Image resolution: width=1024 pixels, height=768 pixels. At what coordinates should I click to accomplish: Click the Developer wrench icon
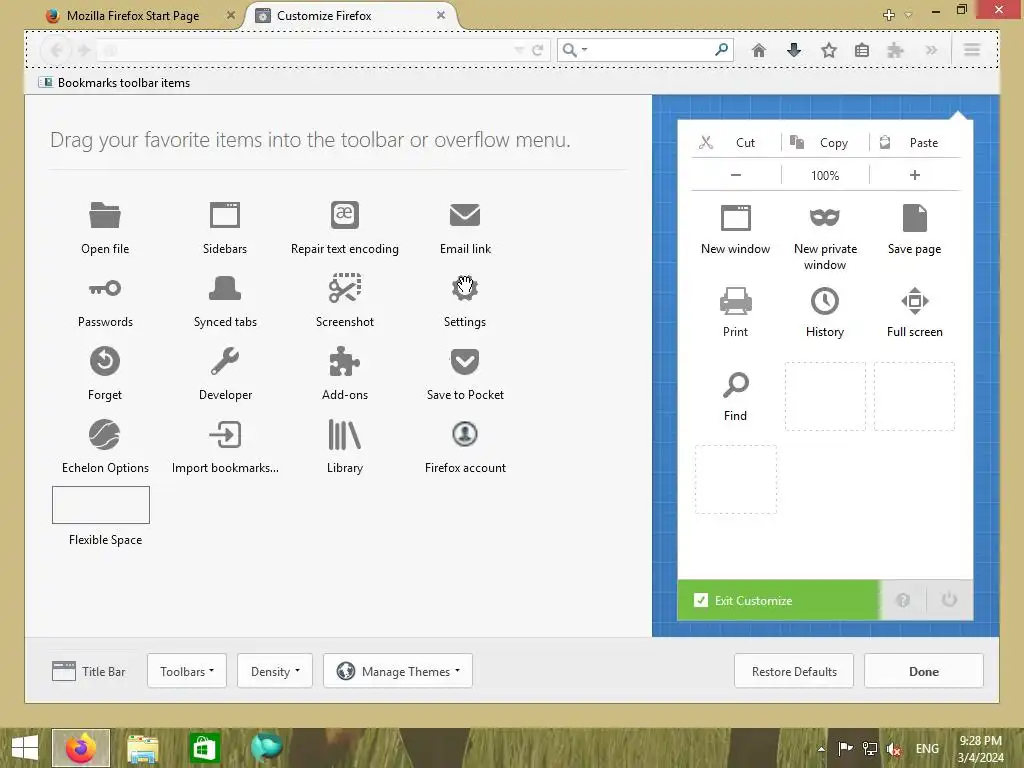click(225, 361)
